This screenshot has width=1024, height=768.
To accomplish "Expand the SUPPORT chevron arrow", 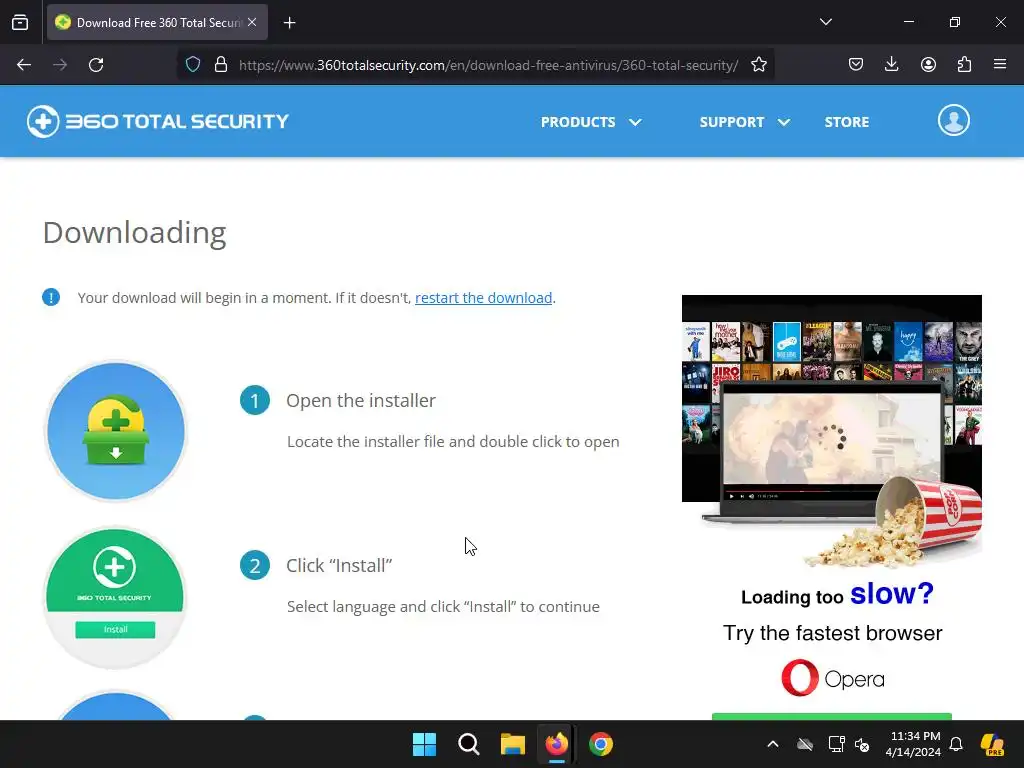I will [x=784, y=122].
